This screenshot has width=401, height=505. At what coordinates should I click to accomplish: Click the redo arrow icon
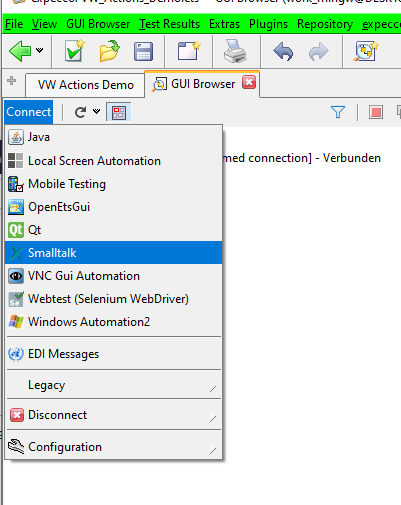[318, 51]
